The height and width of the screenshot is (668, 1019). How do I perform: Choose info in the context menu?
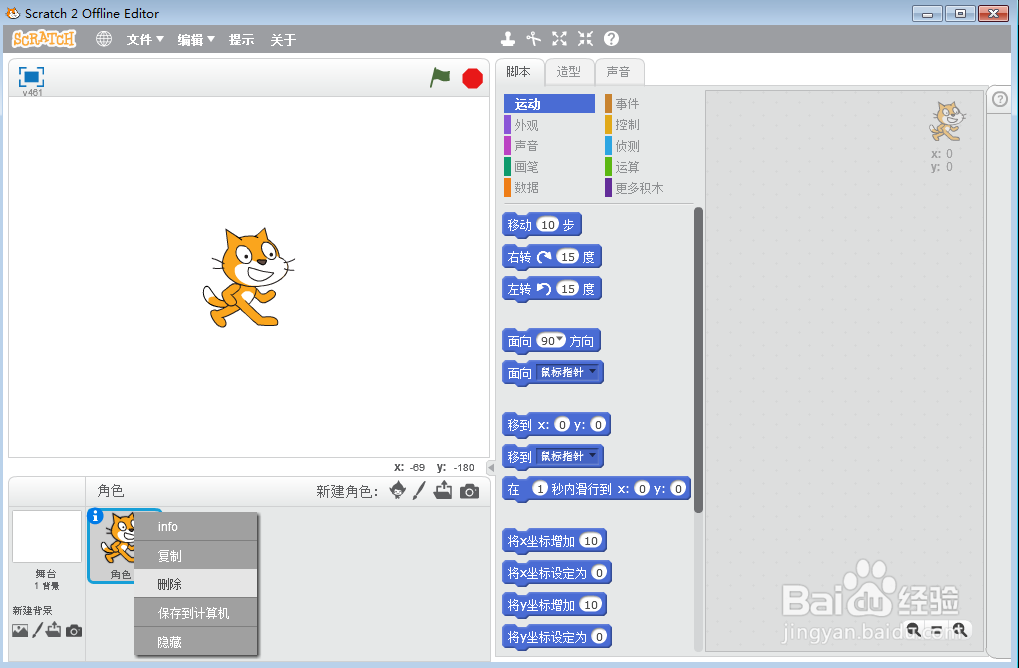[196, 526]
